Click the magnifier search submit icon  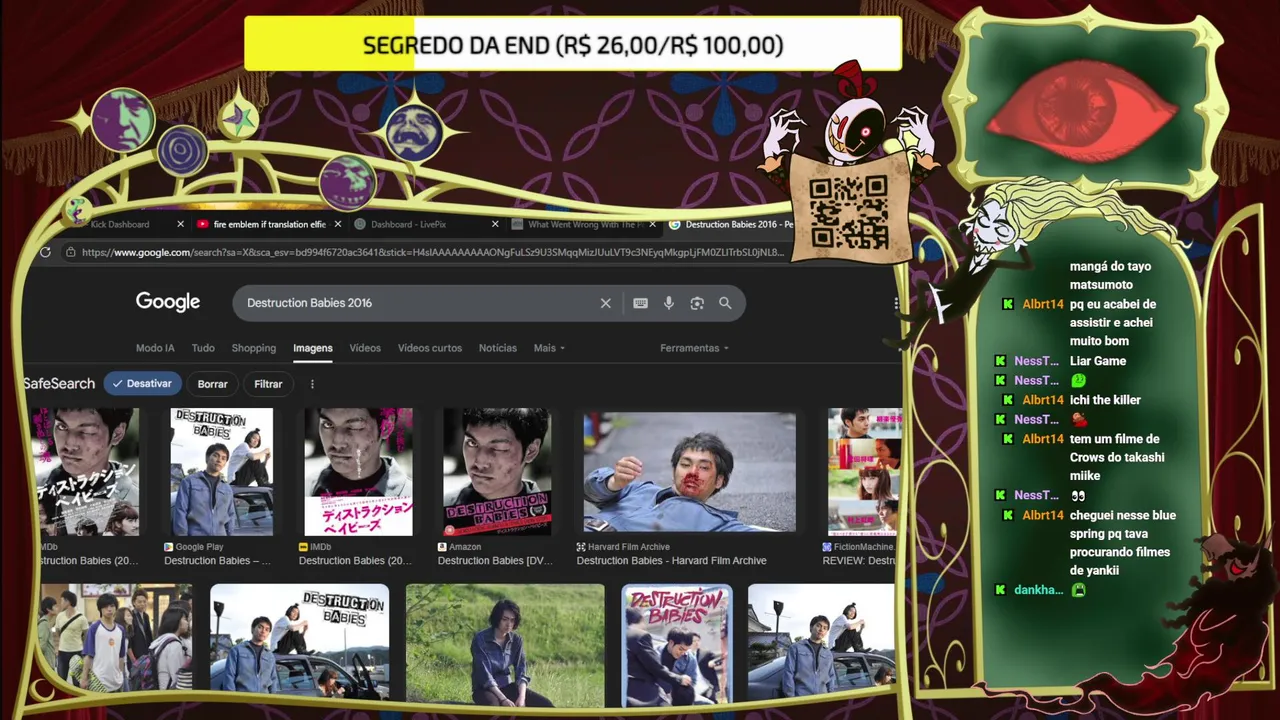pos(725,303)
